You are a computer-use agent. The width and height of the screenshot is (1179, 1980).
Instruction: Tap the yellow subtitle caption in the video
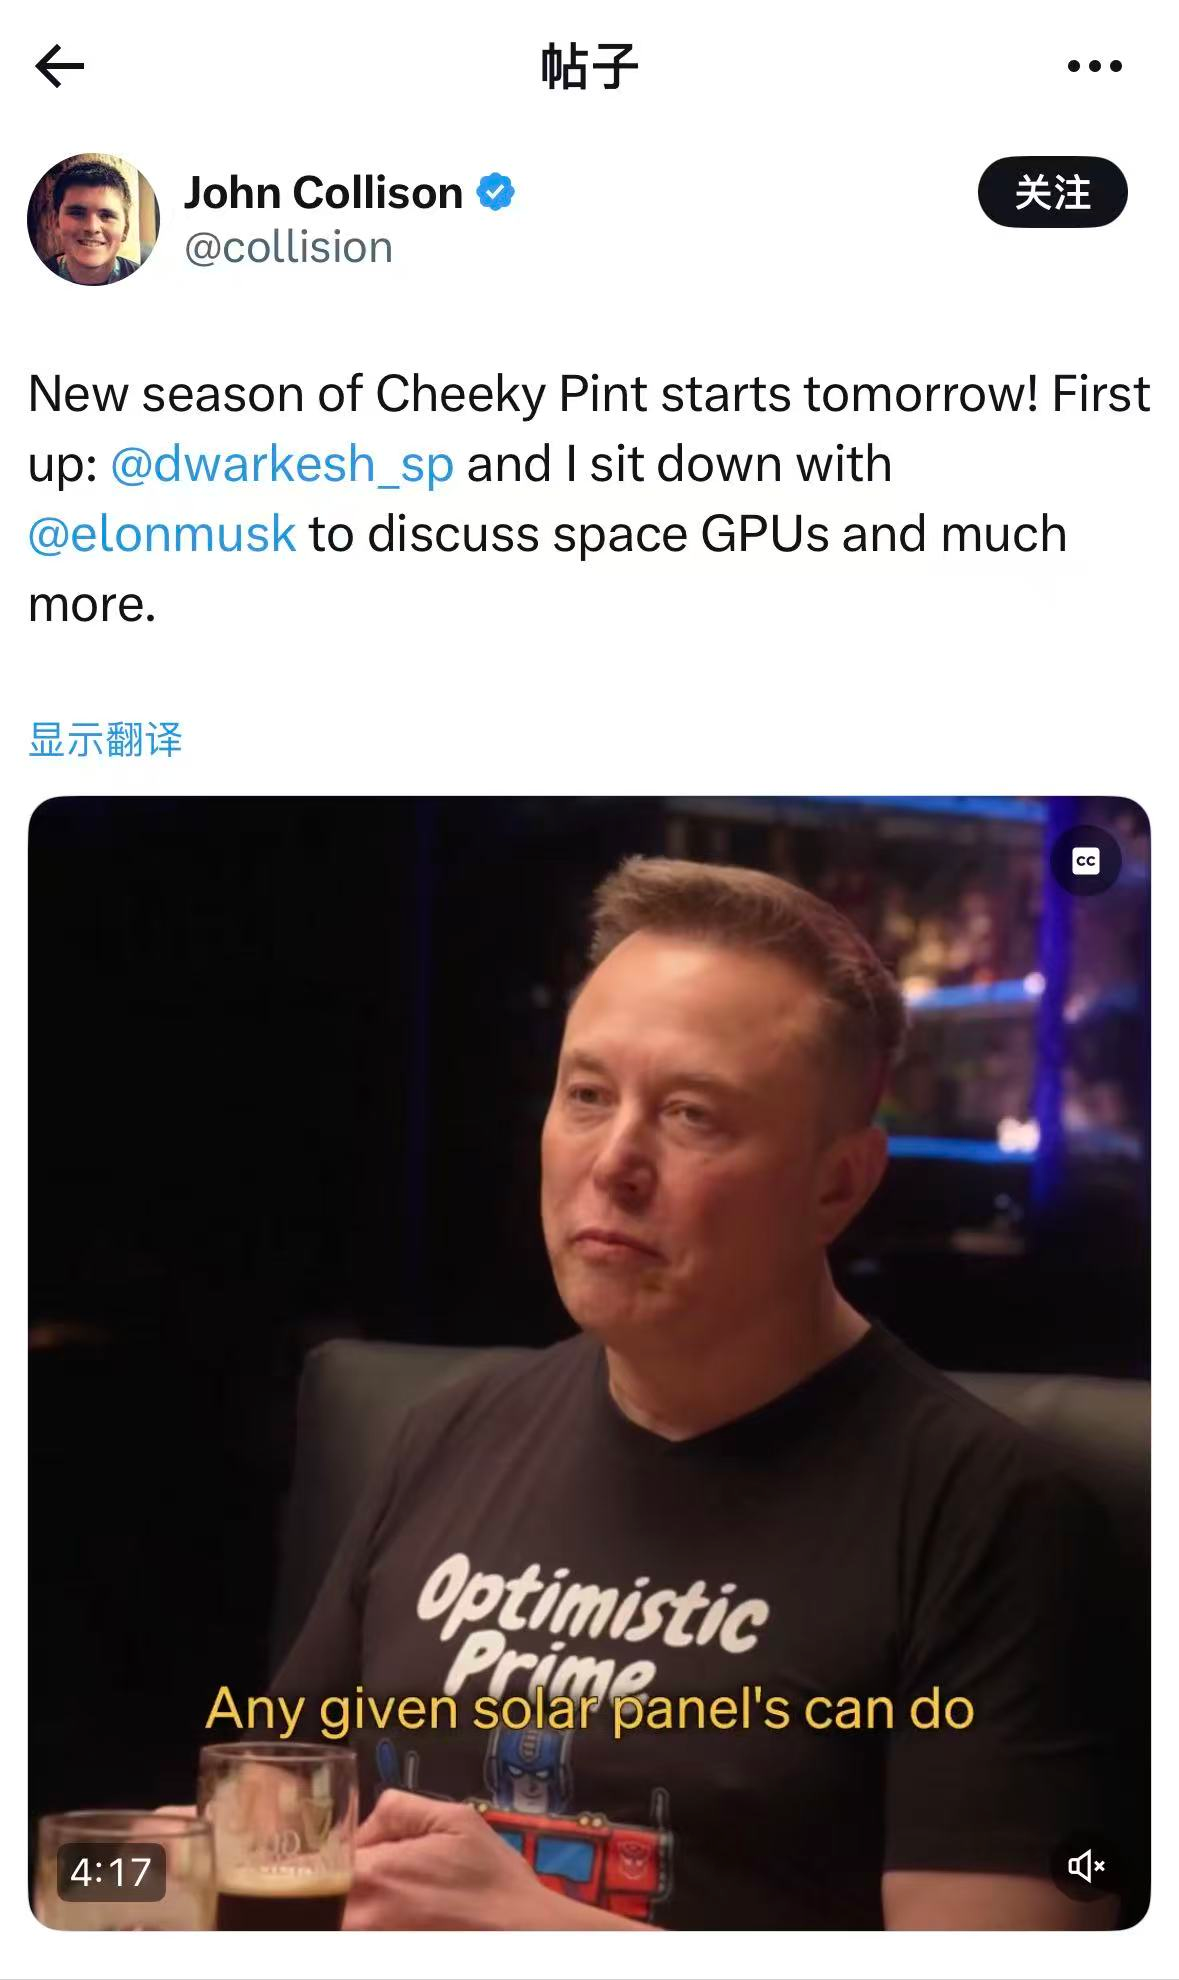click(589, 1709)
